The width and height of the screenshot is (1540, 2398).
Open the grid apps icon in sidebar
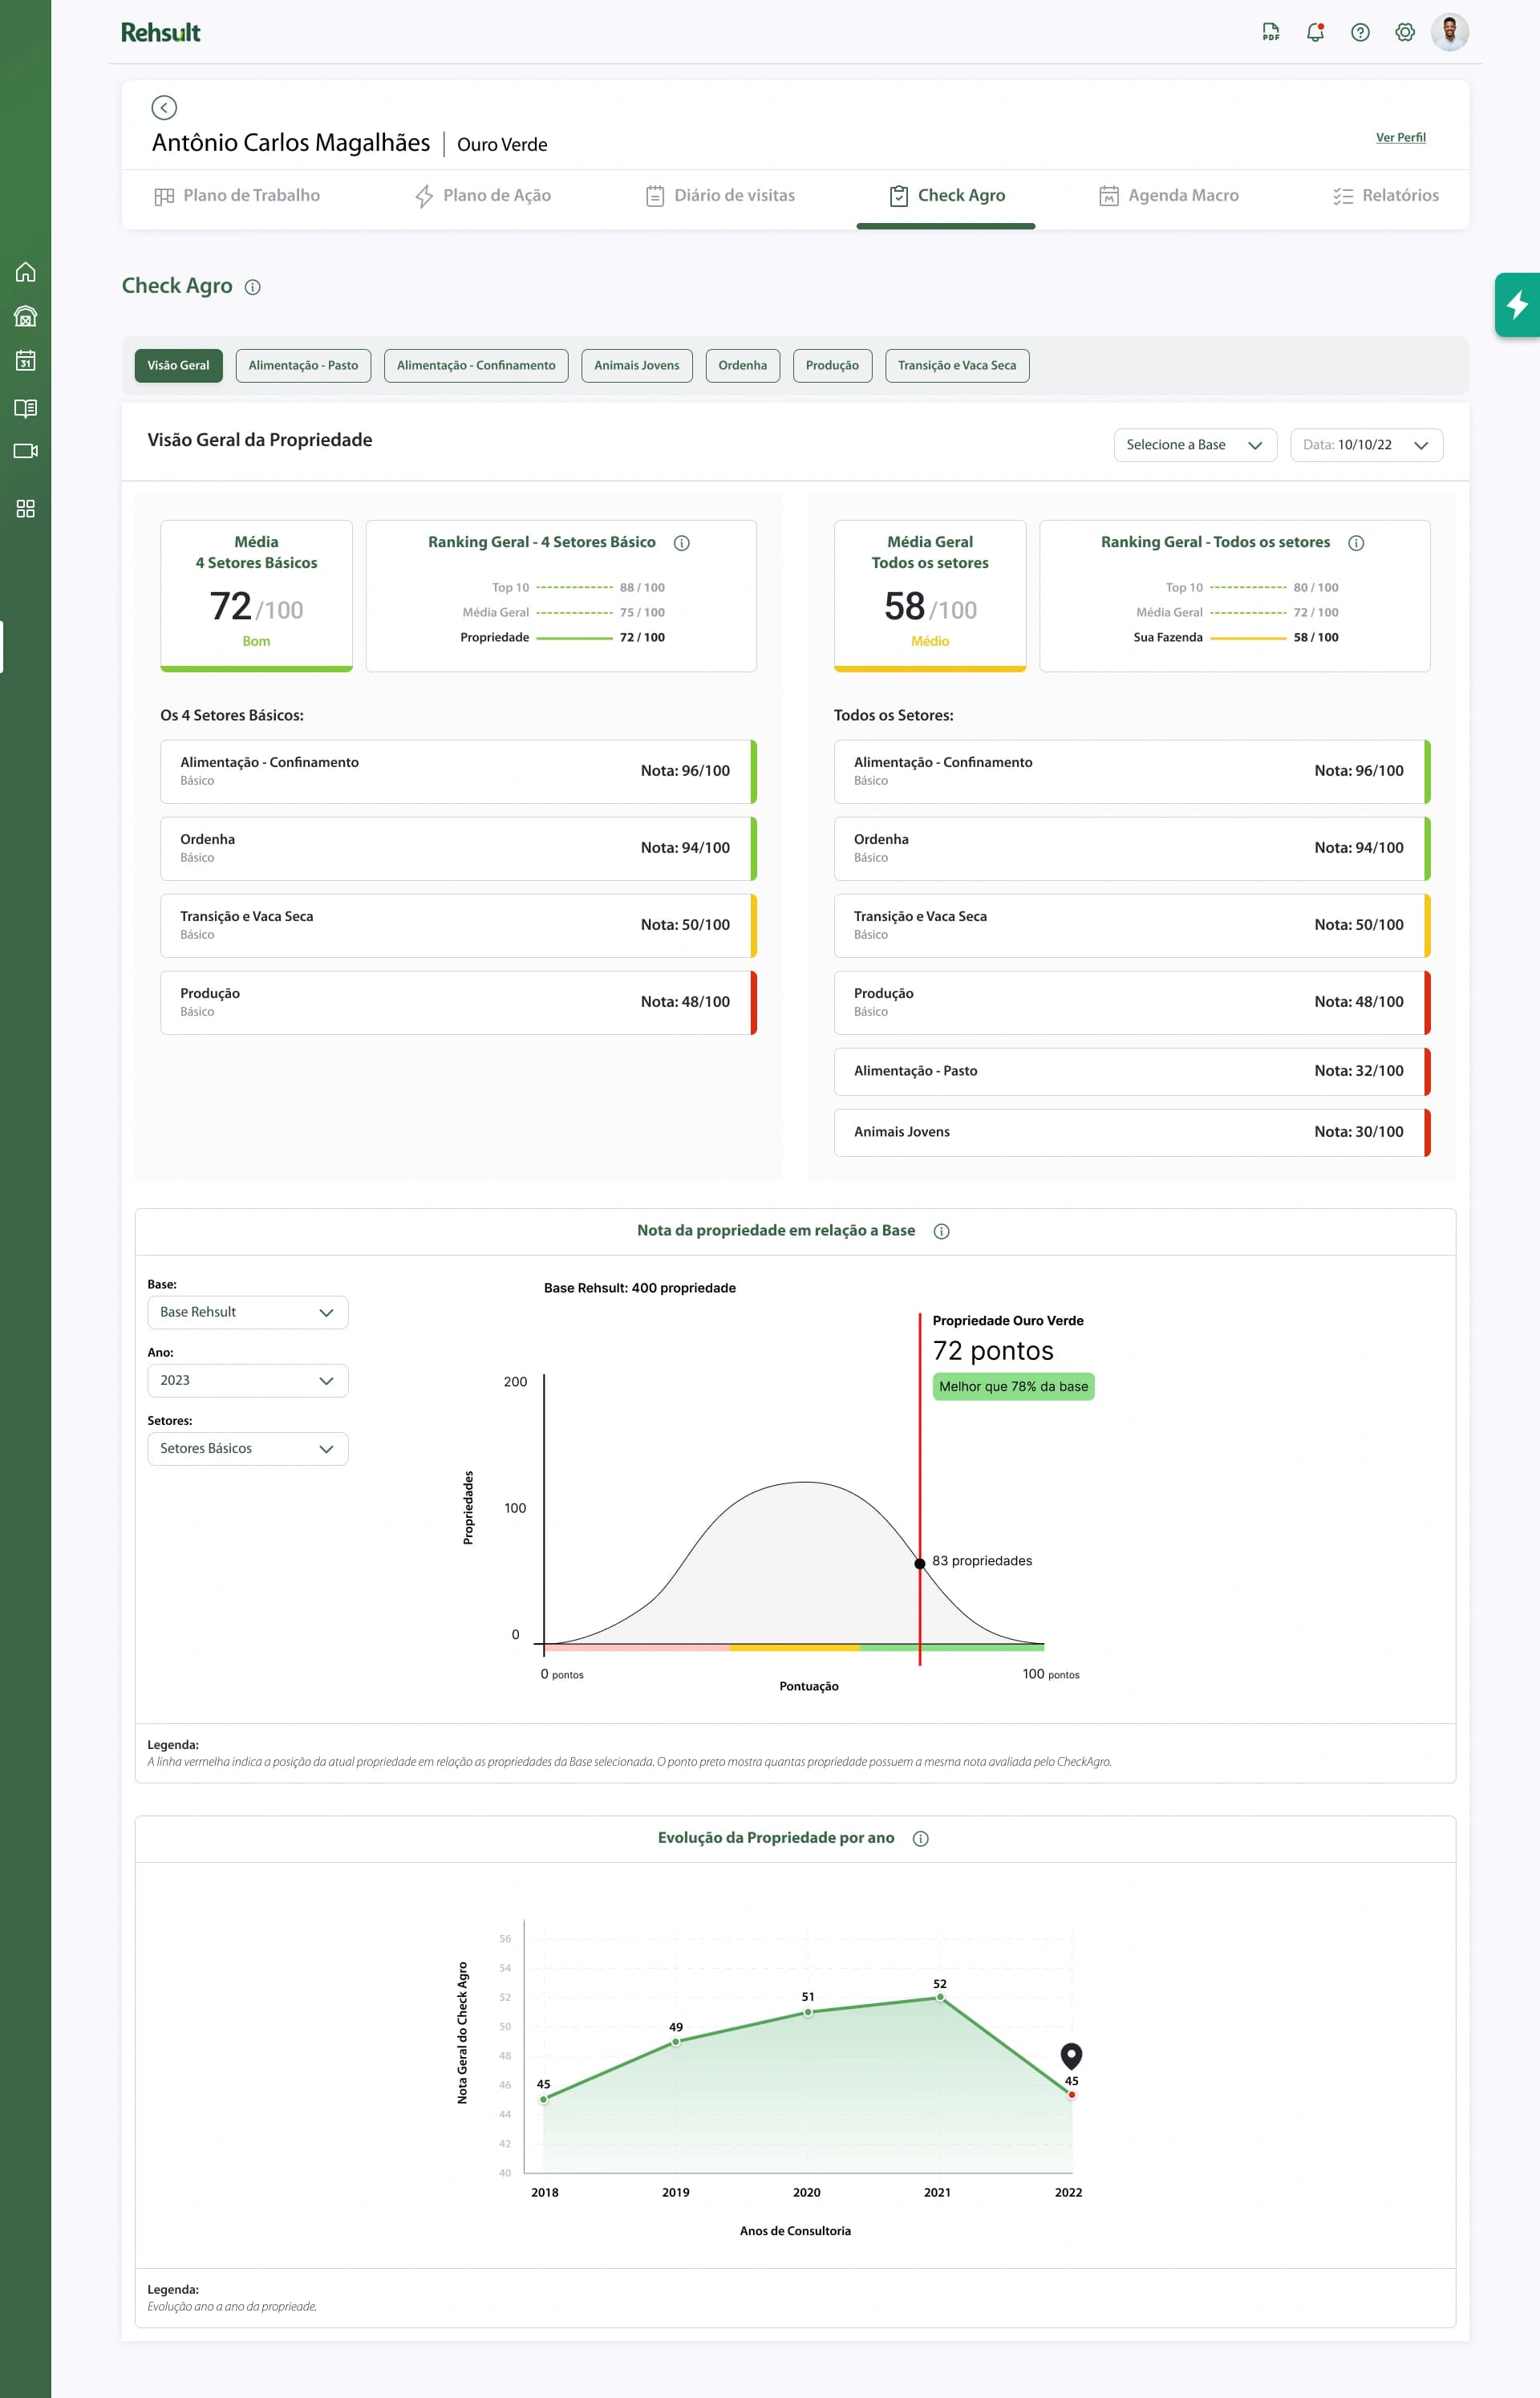click(x=26, y=508)
